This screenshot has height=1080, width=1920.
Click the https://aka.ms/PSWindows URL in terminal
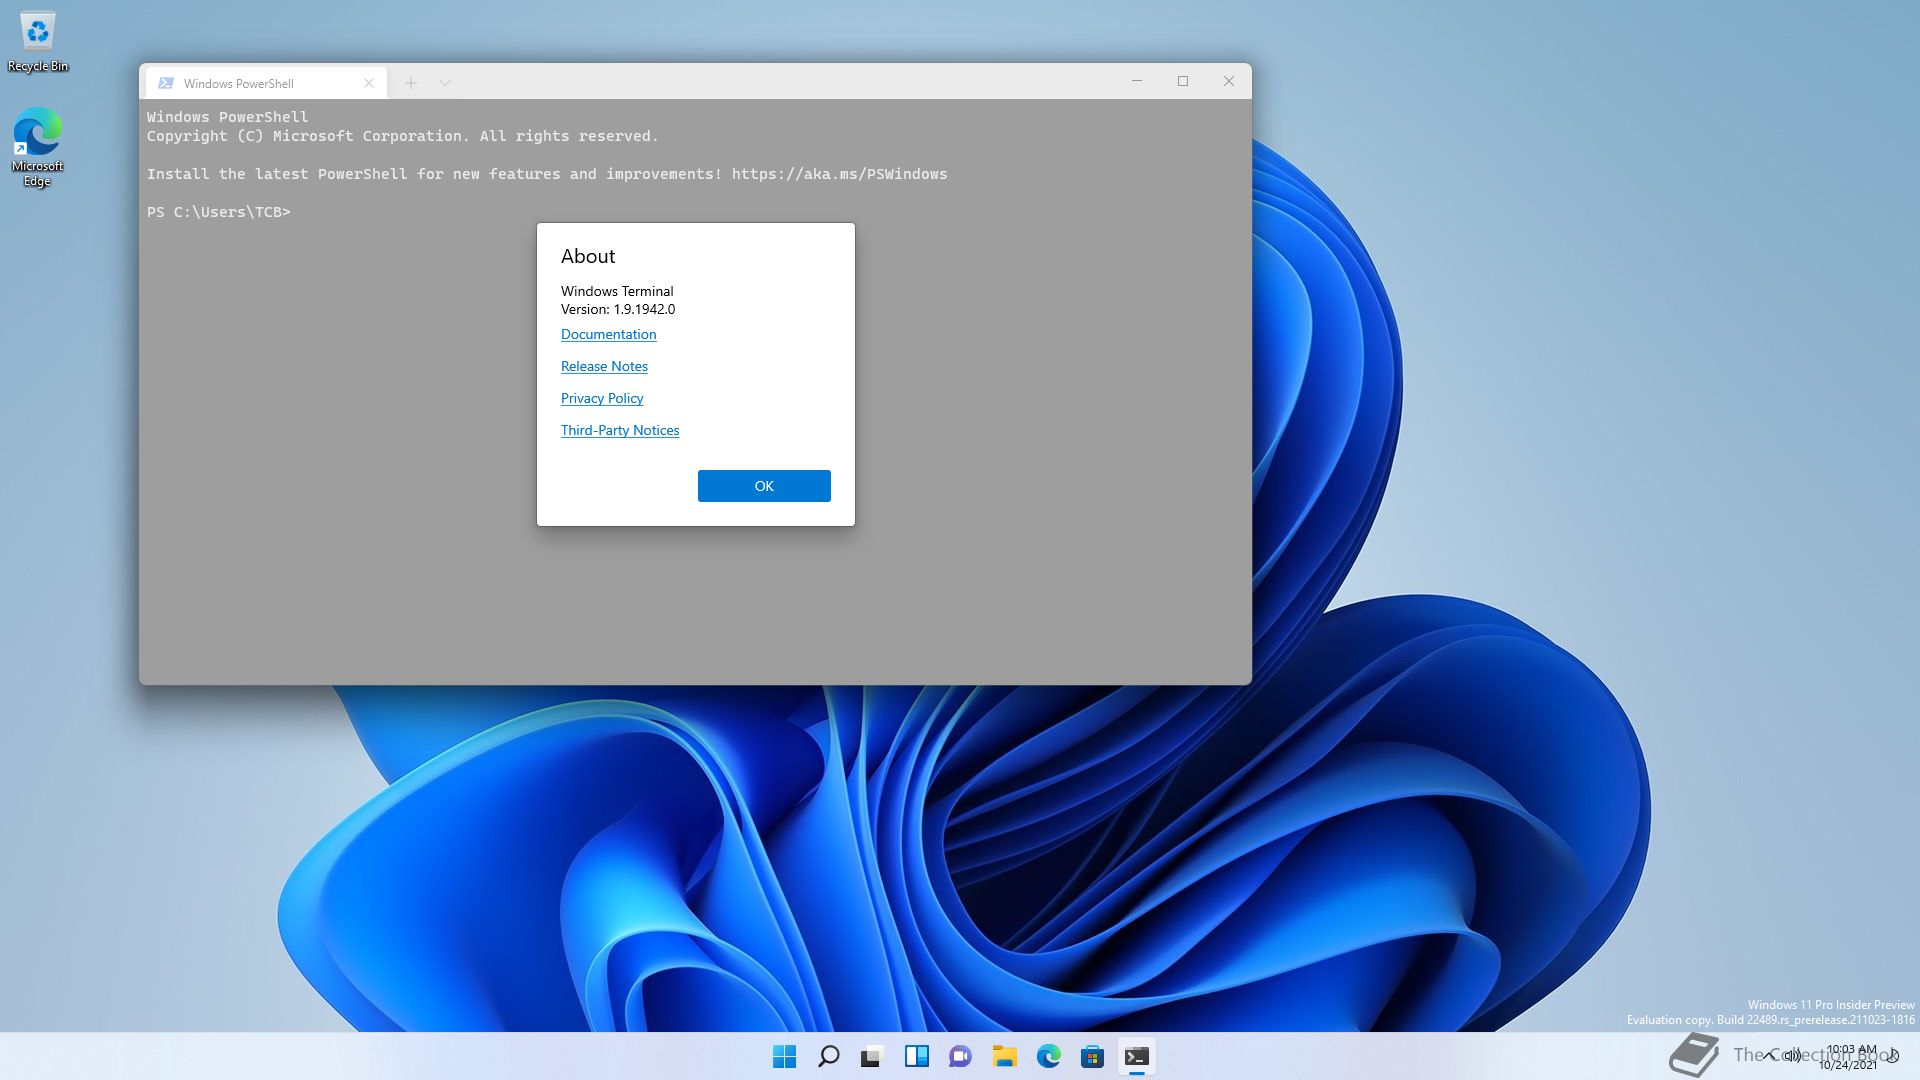pyautogui.click(x=839, y=174)
